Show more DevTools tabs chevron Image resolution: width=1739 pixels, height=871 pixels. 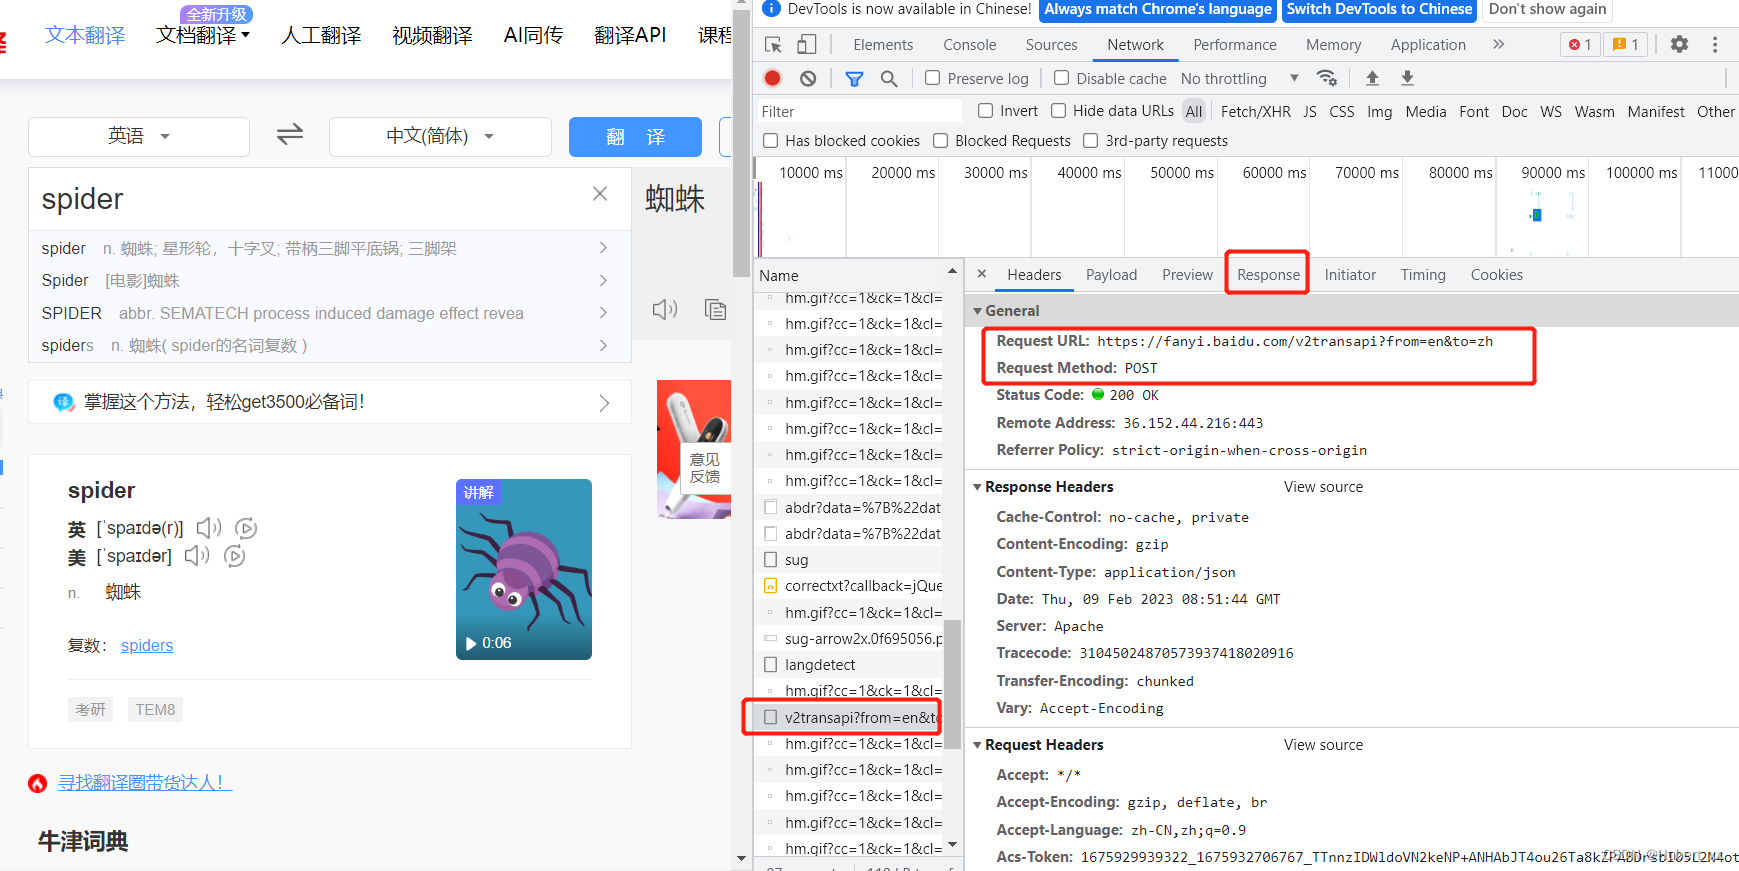(1498, 44)
